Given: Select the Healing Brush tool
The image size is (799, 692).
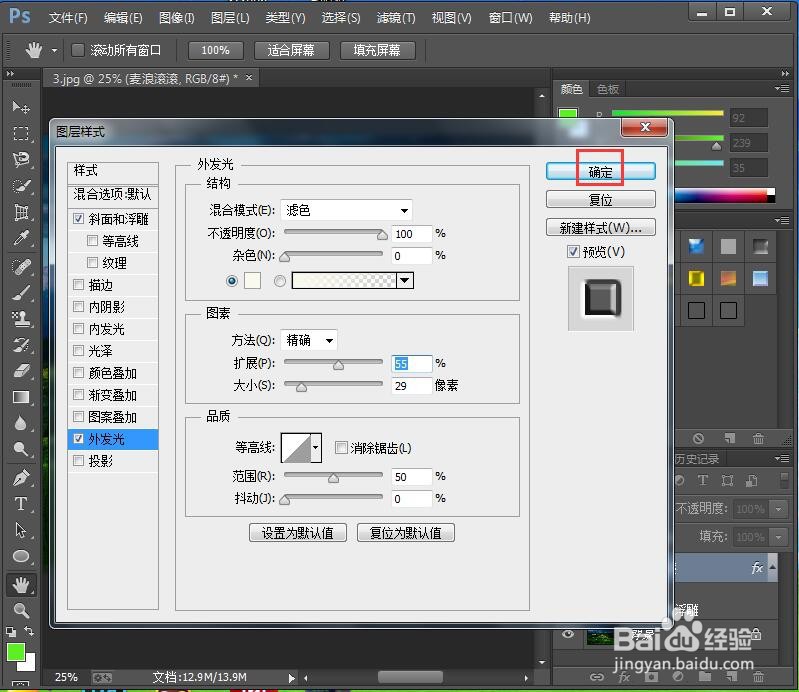Looking at the screenshot, I should [x=21, y=267].
